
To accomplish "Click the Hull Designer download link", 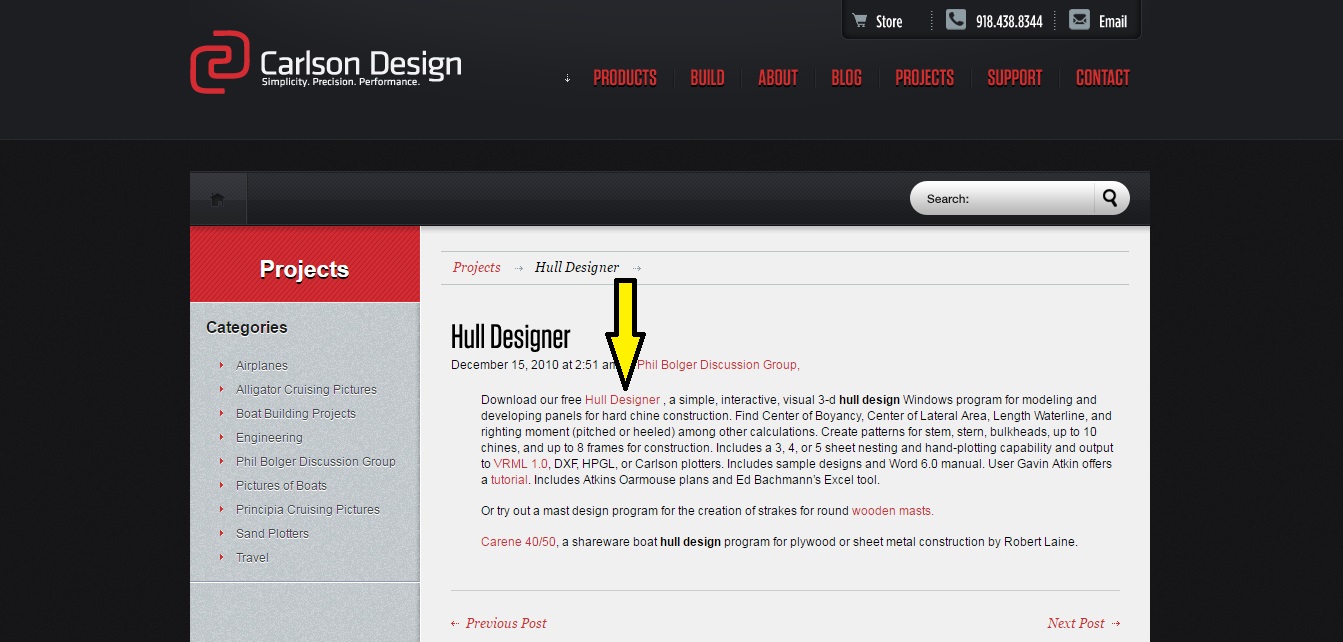I will pyautogui.click(x=622, y=399).
